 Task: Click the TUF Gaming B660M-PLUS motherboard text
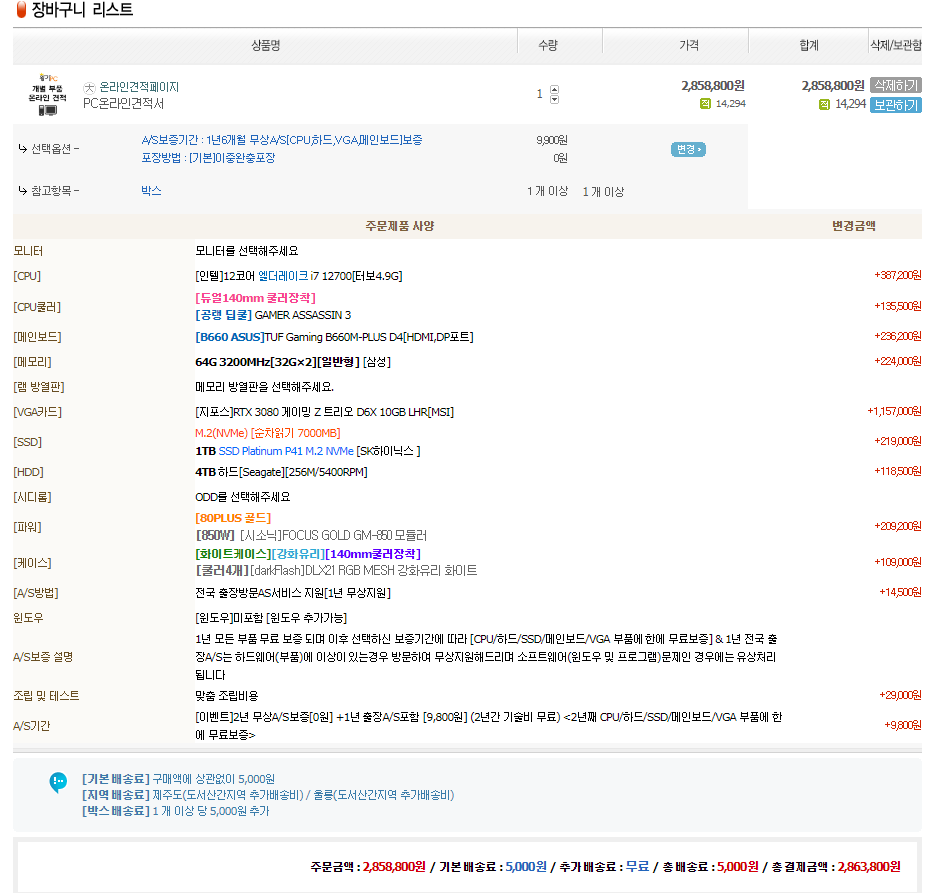coord(369,337)
